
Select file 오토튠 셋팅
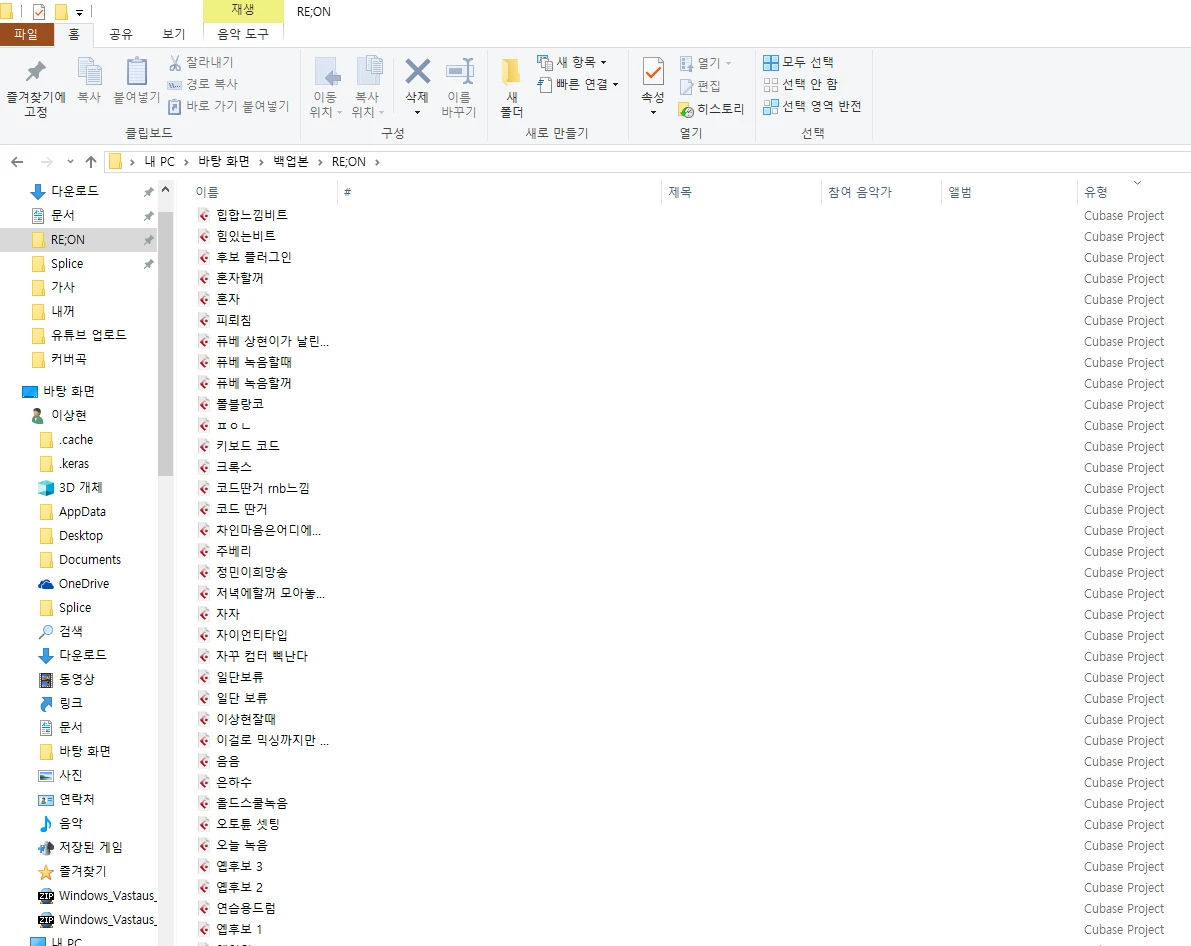click(x=248, y=824)
